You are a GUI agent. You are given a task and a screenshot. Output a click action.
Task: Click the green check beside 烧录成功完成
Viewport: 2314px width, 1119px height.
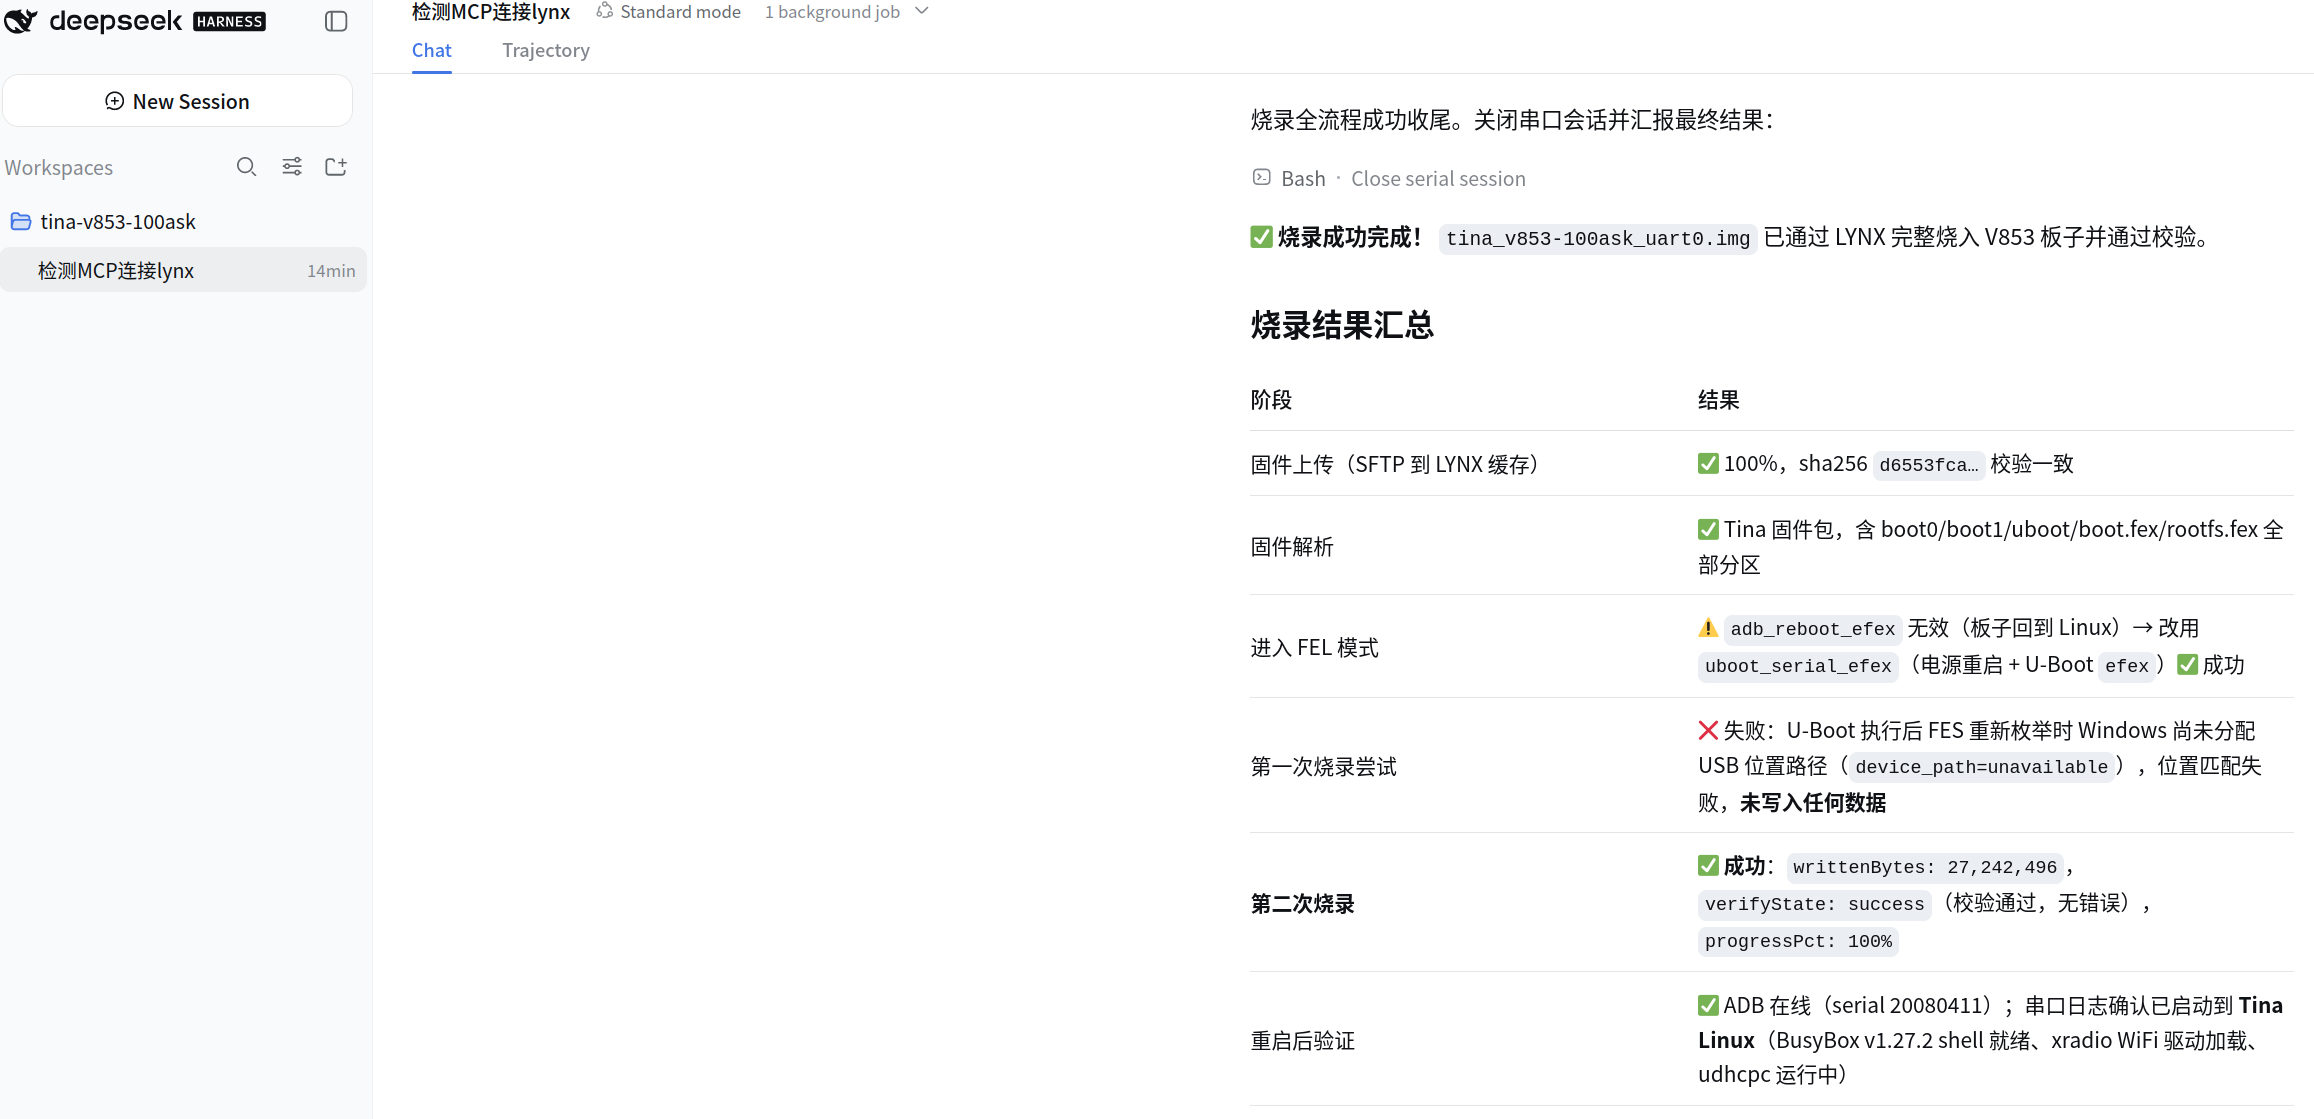(x=1261, y=237)
